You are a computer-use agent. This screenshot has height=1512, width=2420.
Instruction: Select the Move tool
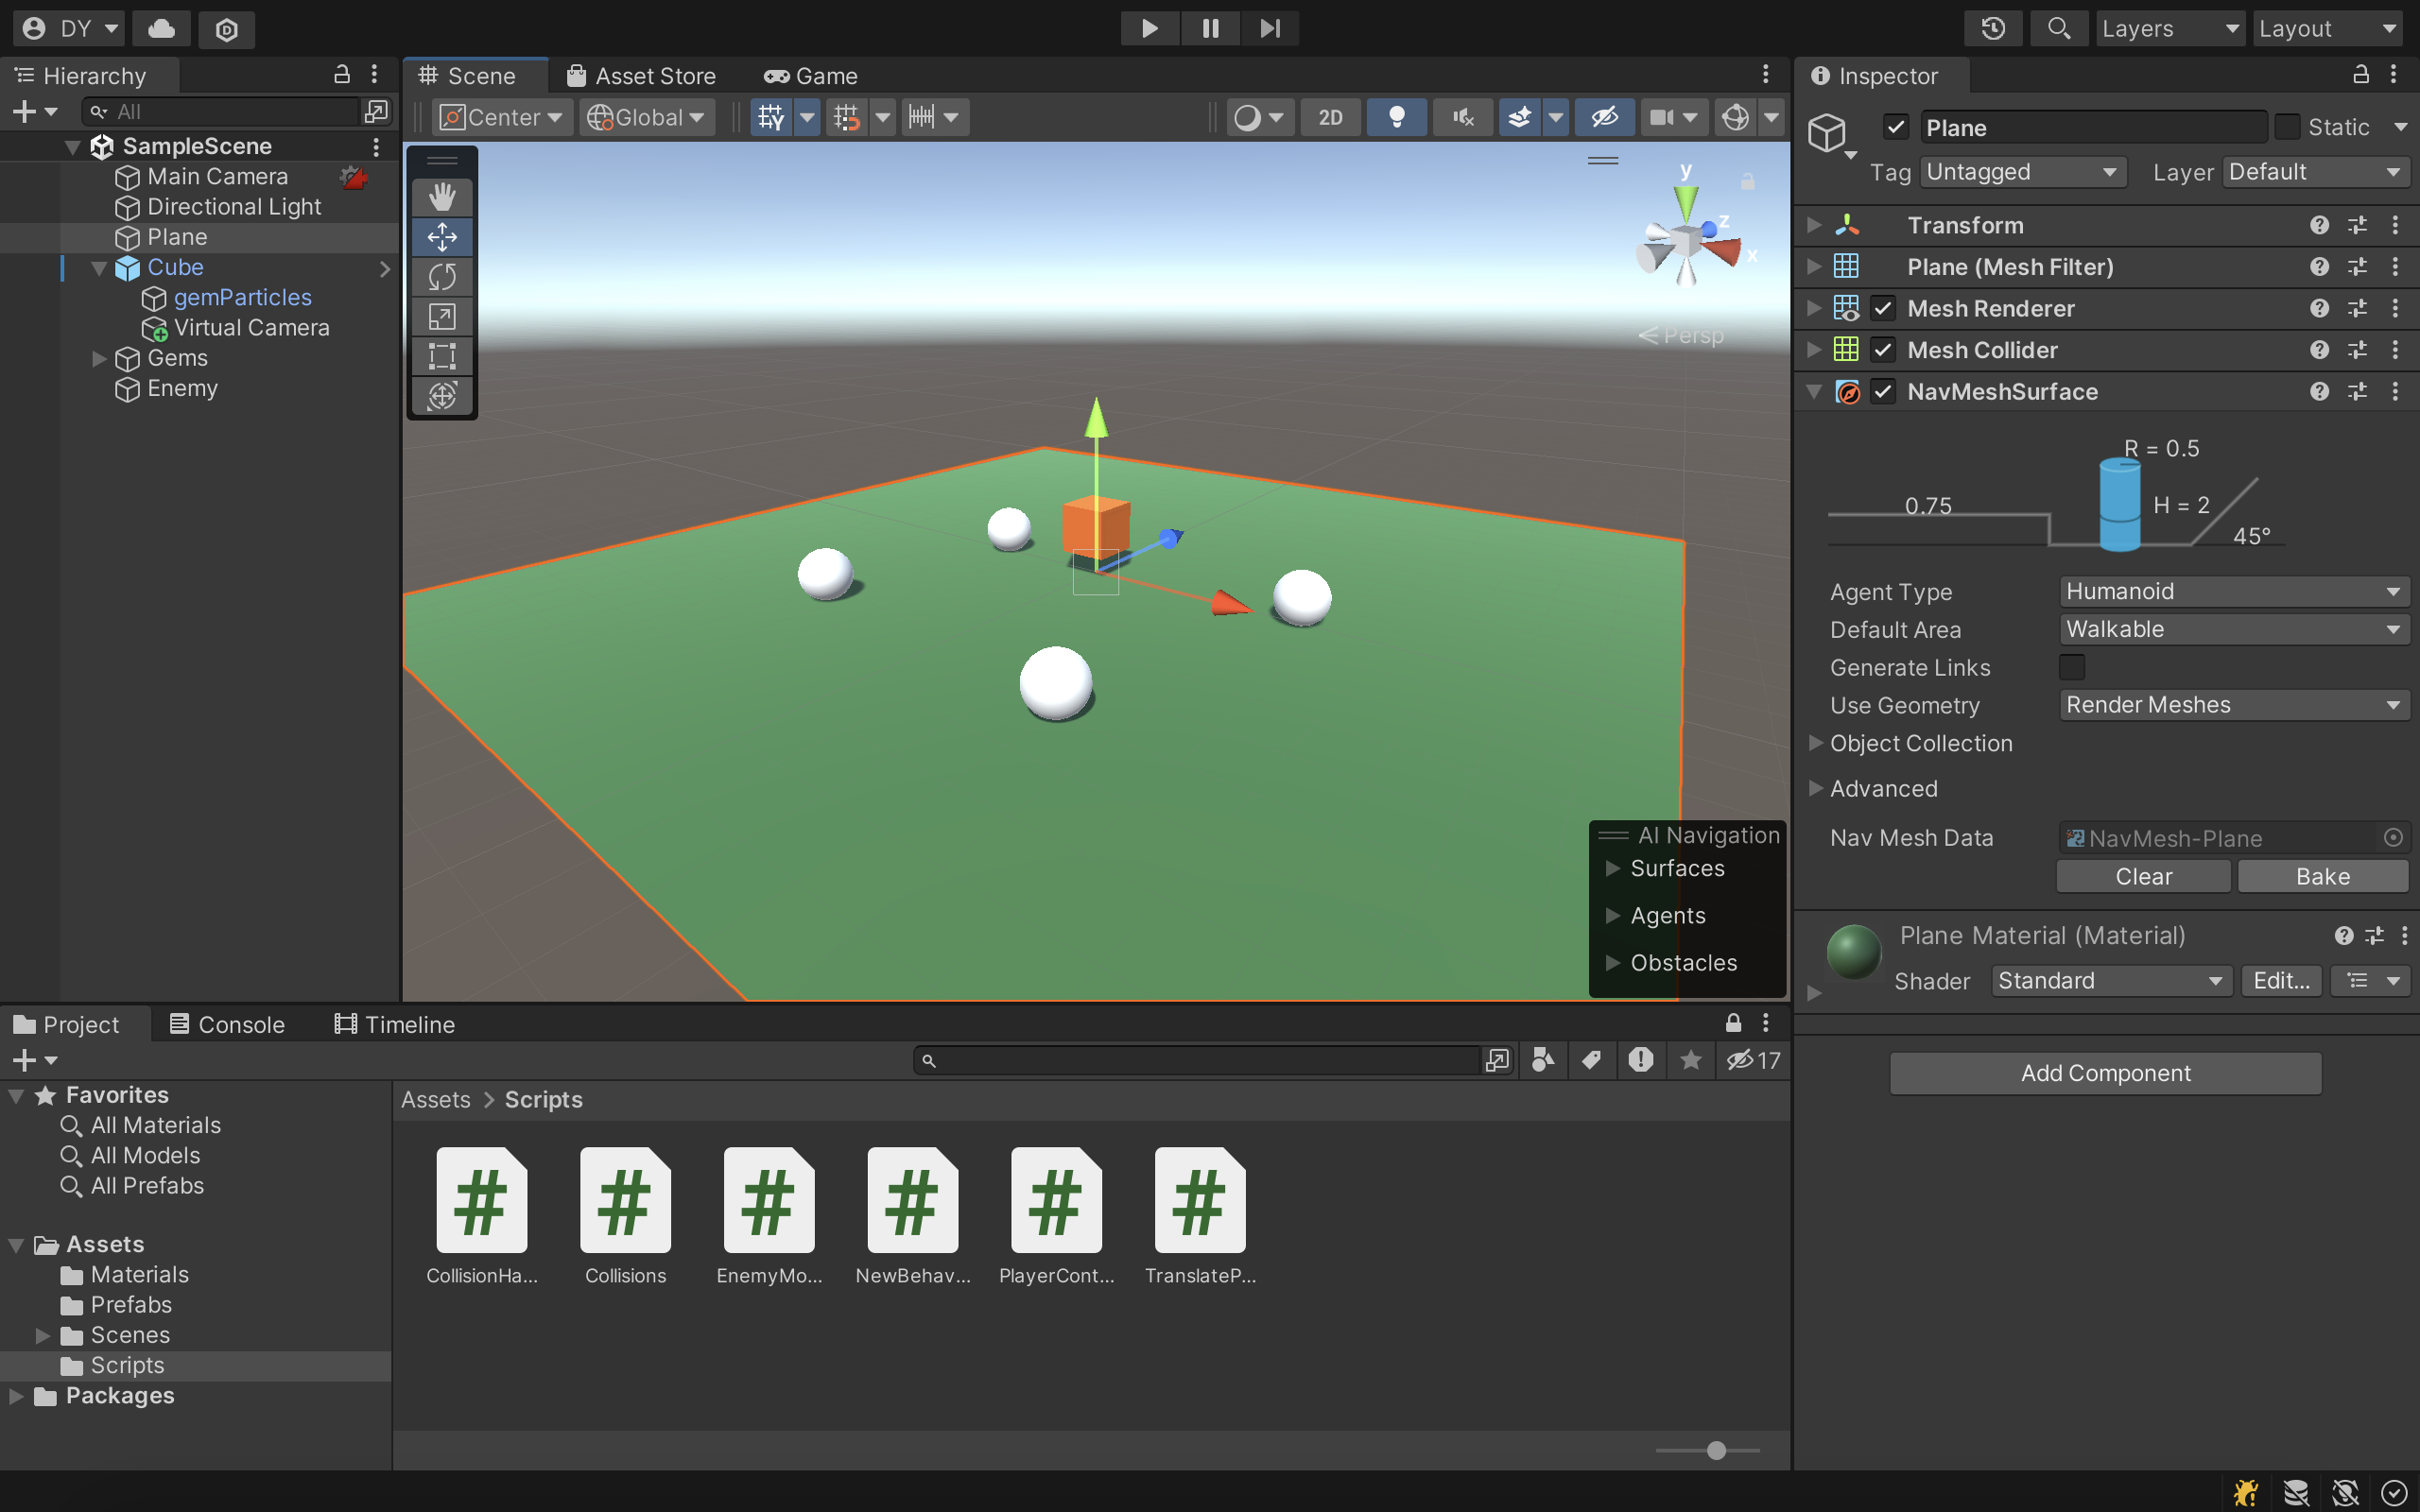click(x=442, y=237)
